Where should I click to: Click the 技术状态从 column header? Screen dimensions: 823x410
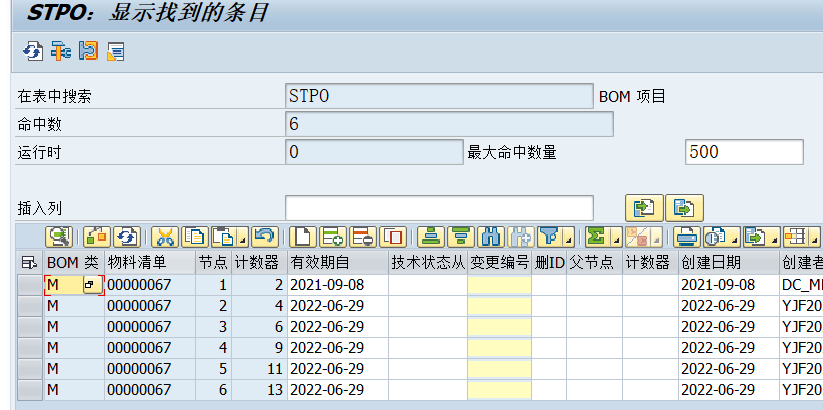click(428, 262)
